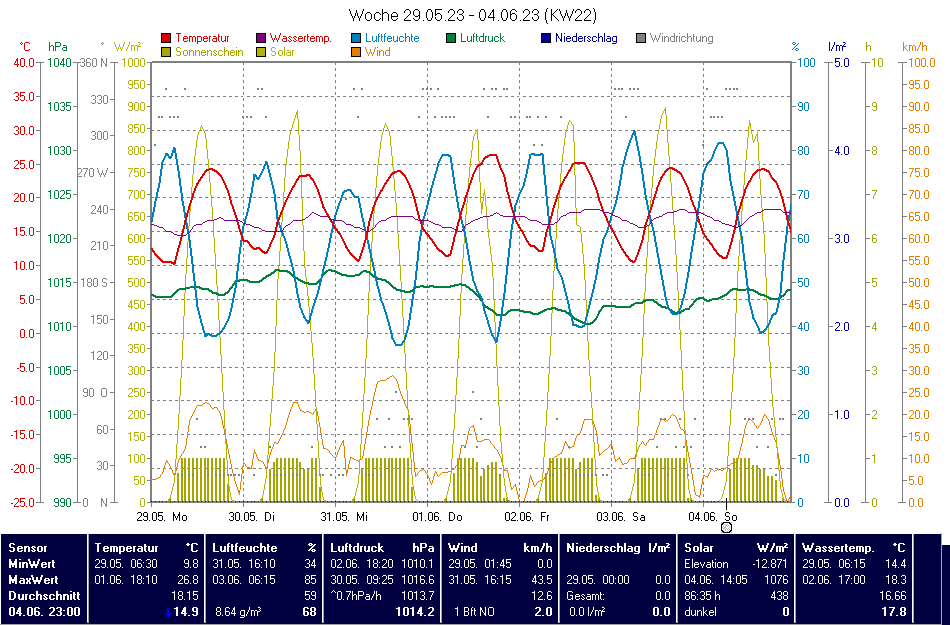
Task: Click the maximum temperature value 26.8
Action: coord(188,580)
